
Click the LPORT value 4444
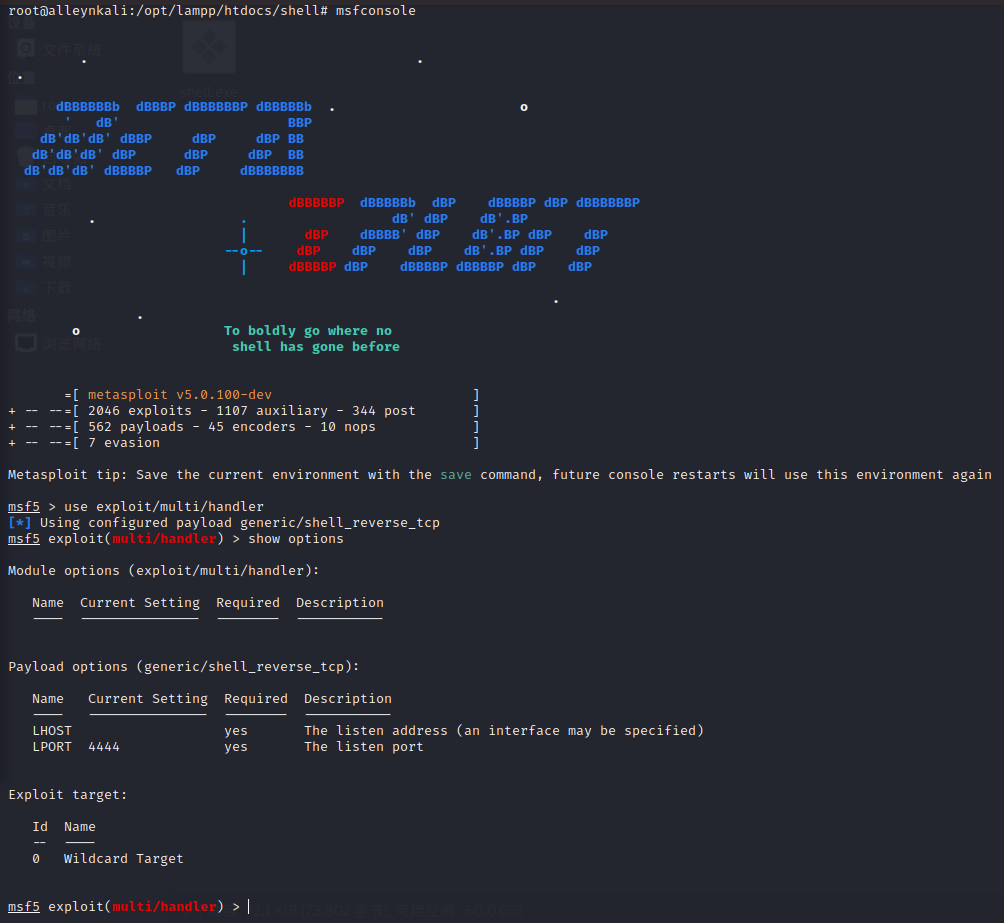tap(104, 747)
